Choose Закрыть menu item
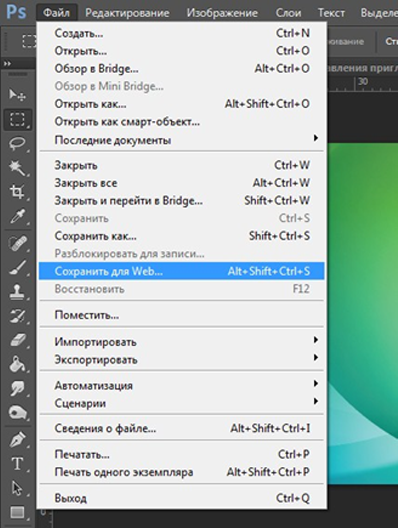The width and height of the screenshot is (398, 528). [x=182, y=165]
